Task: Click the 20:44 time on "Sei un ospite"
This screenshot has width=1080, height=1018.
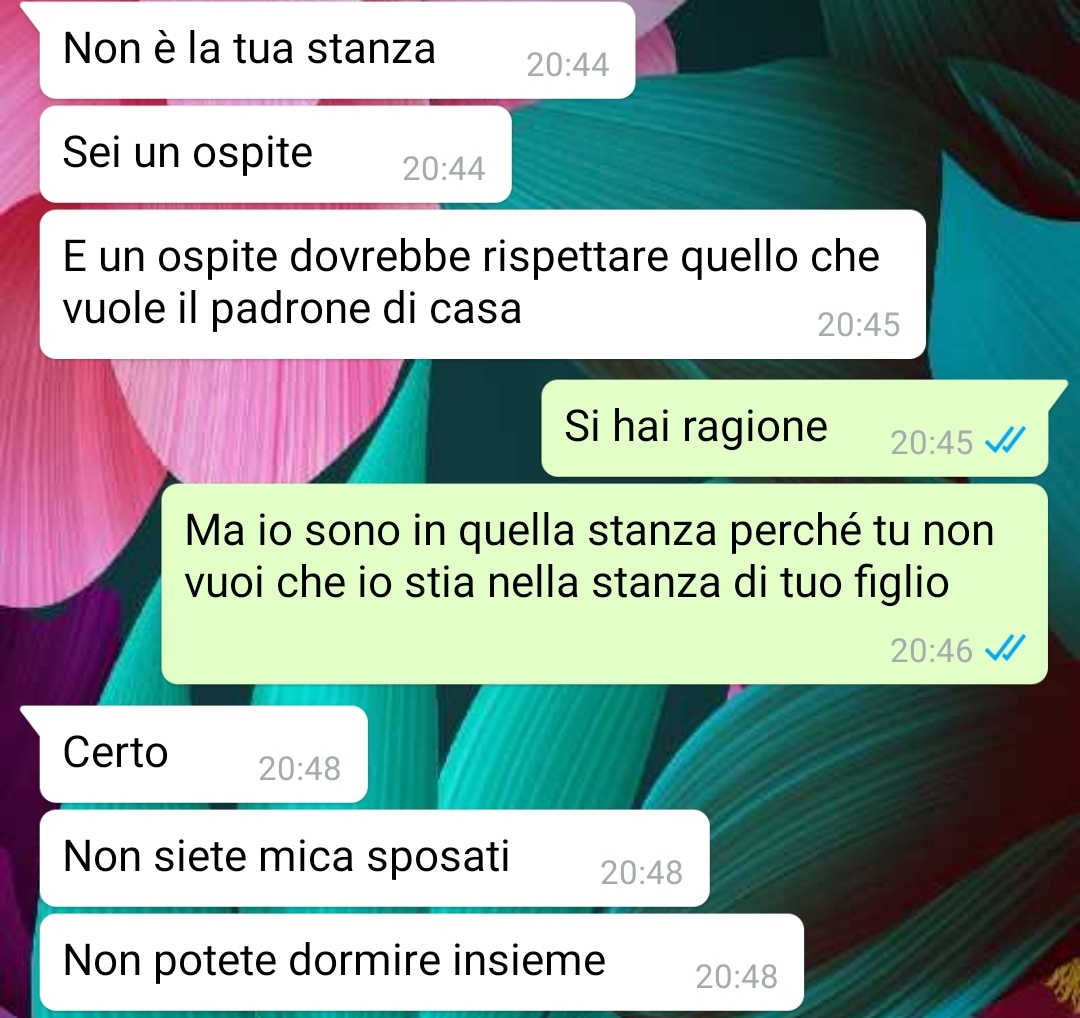Action: click(444, 169)
